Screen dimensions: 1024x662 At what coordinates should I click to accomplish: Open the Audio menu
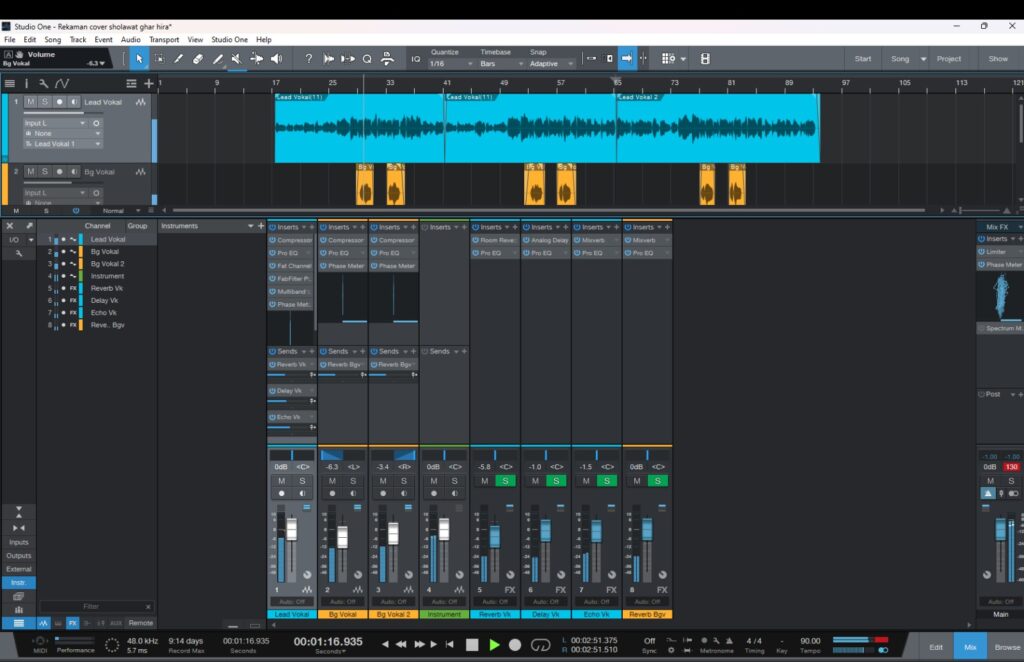[131, 40]
